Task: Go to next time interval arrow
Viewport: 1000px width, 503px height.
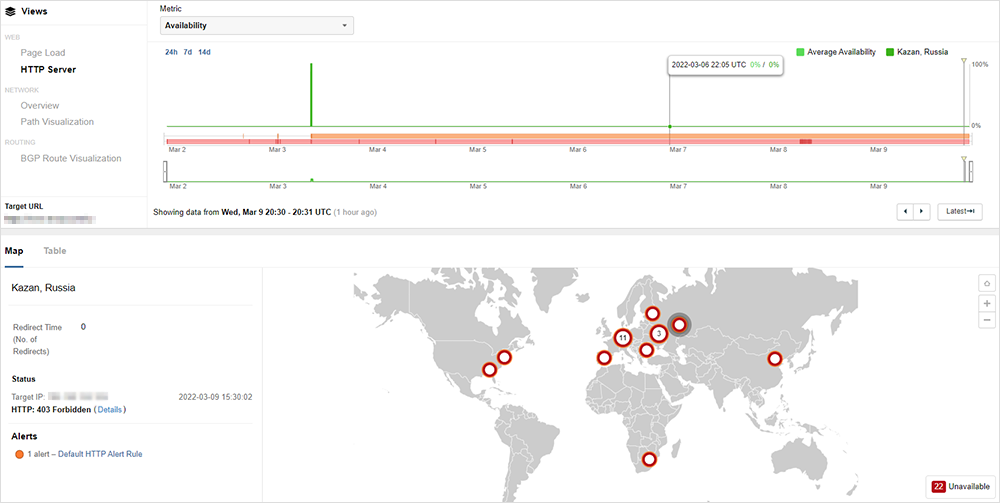Action: coord(922,211)
